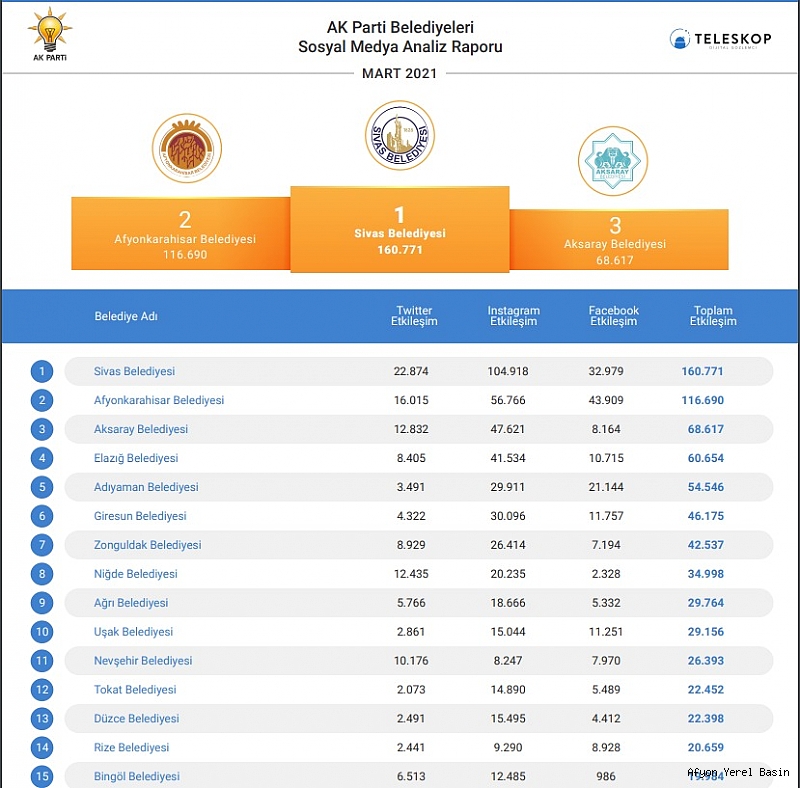Click the blue rank 8 badge
800x788 pixels.
pyautogui.click(x=41, y=574)
